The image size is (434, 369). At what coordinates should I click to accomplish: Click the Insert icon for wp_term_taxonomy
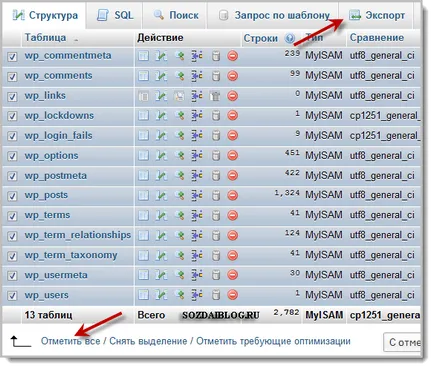tap(197, 255)
